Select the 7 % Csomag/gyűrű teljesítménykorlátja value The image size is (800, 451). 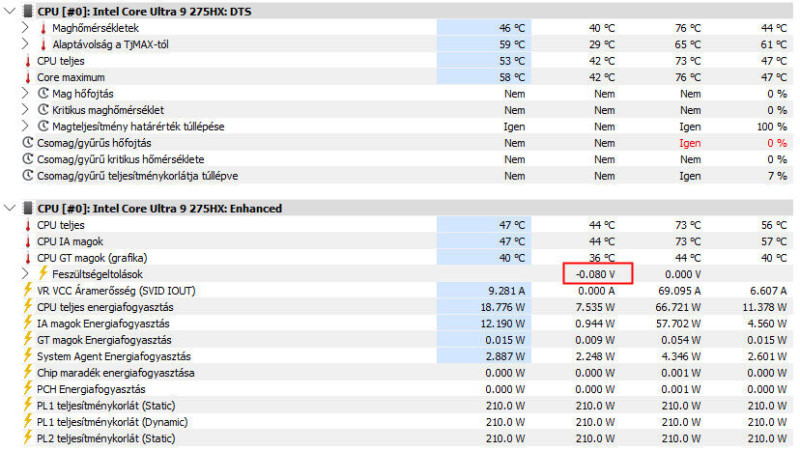pyautogui.click(x=777, y=176)
